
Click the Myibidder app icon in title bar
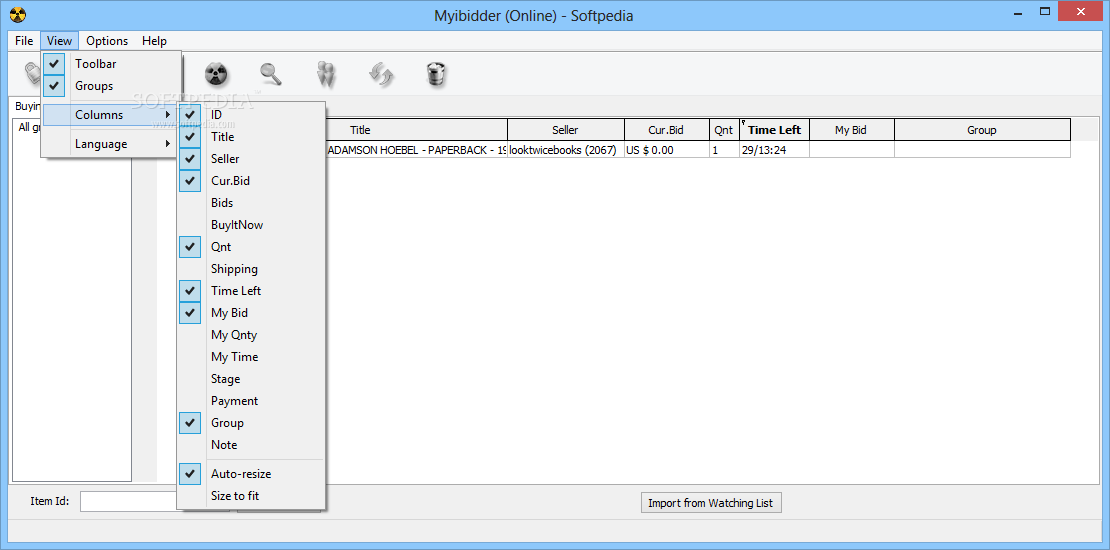point(17,15)
